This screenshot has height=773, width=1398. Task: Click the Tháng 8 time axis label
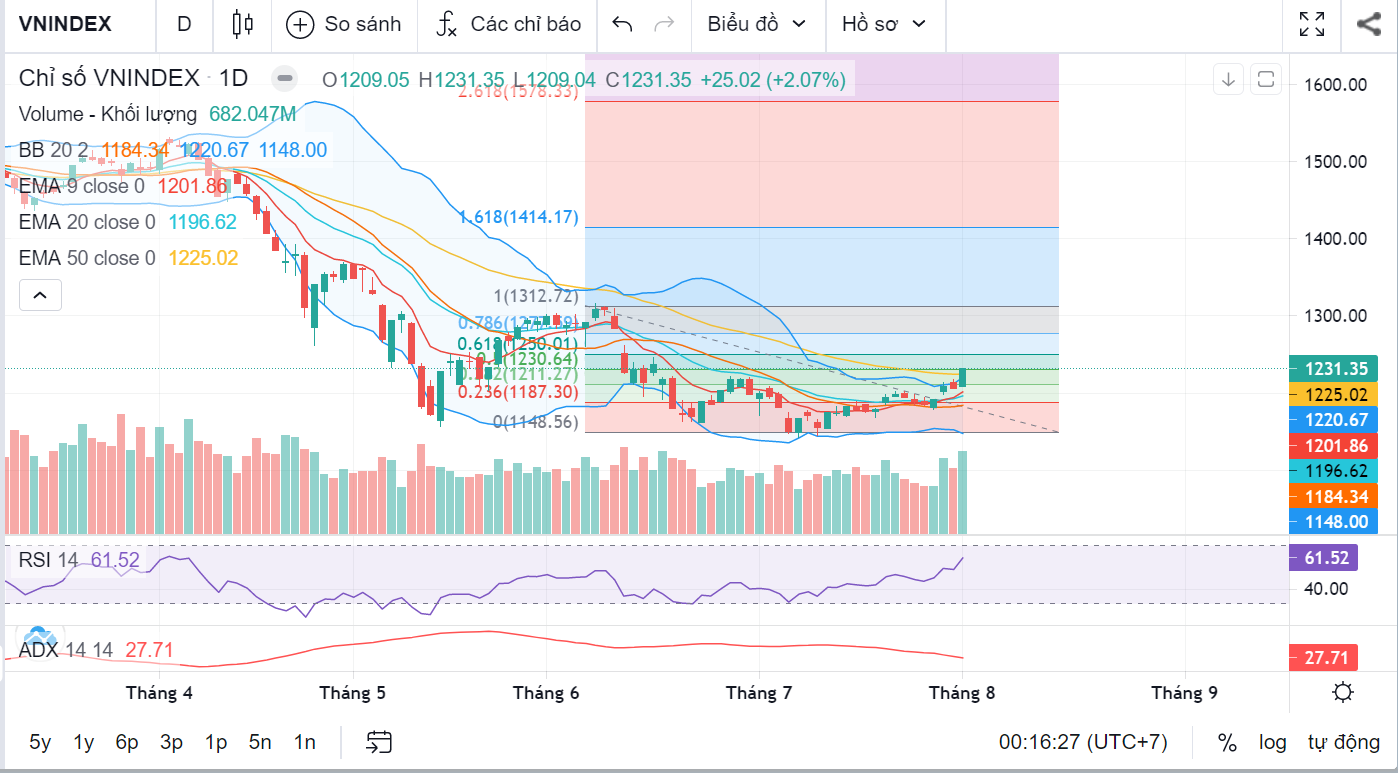point(962,692)
